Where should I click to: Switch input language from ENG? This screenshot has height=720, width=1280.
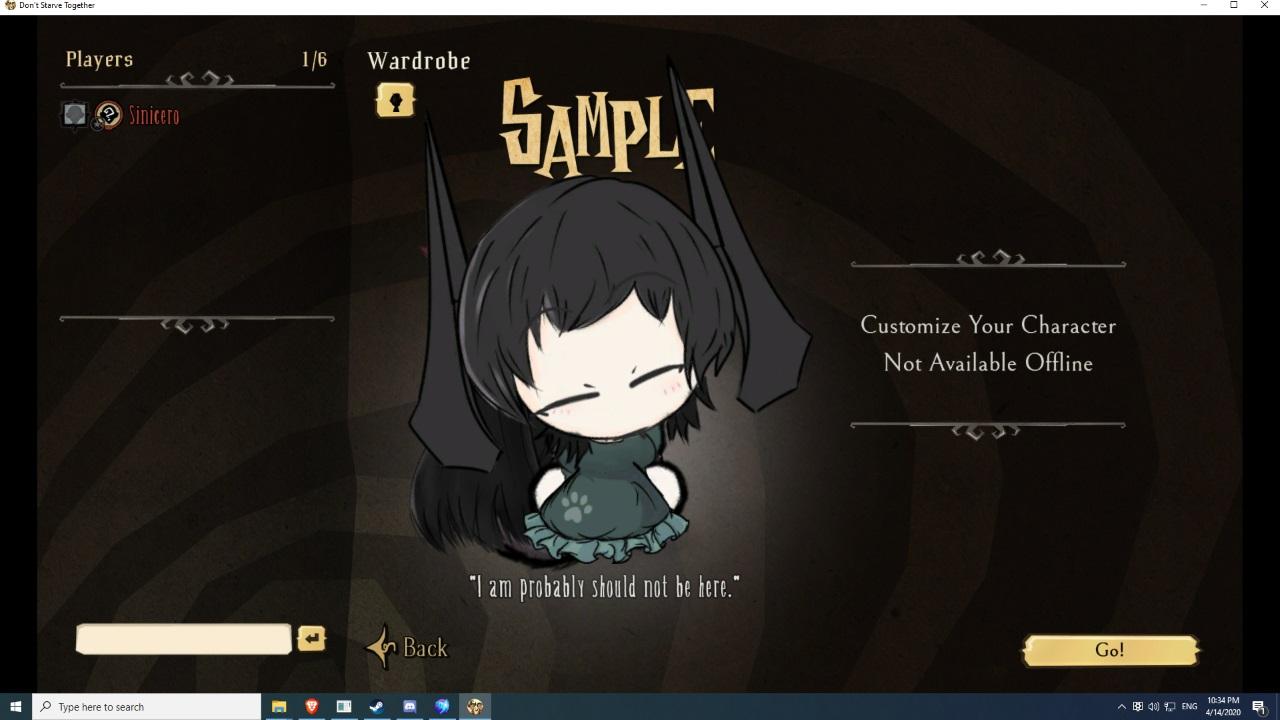tap(1189, 707)
